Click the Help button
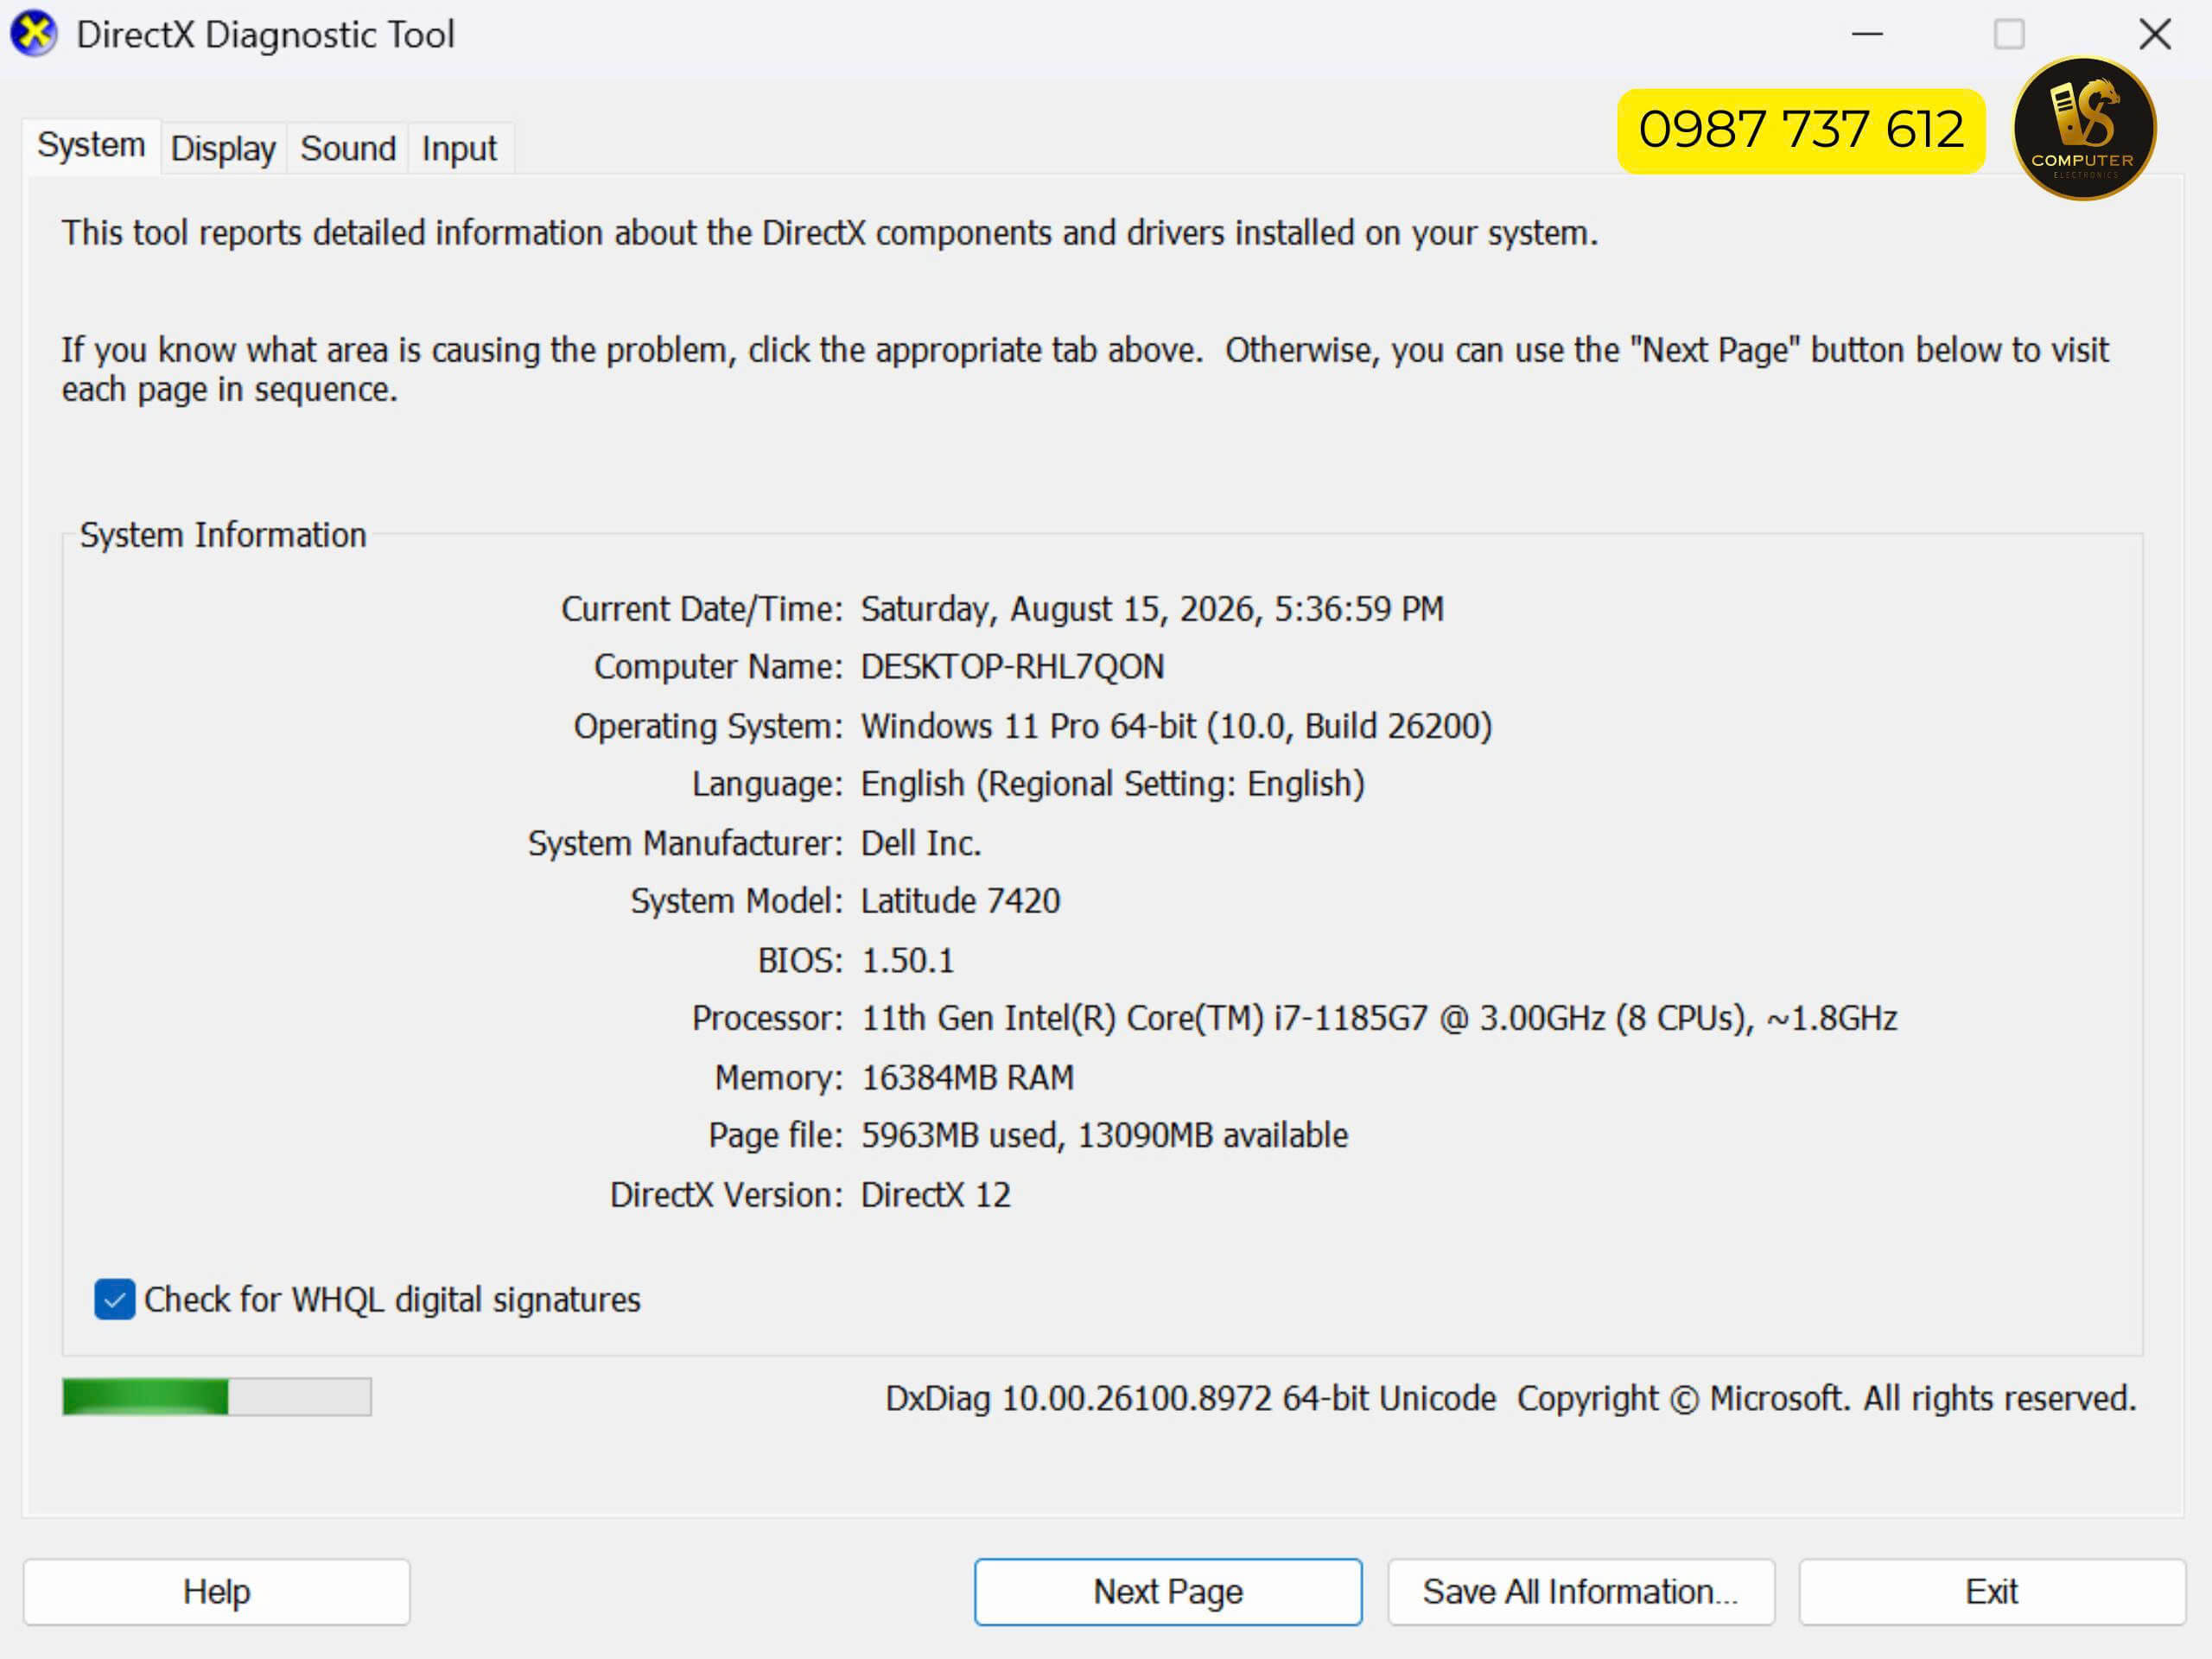 coord(216,1591)
